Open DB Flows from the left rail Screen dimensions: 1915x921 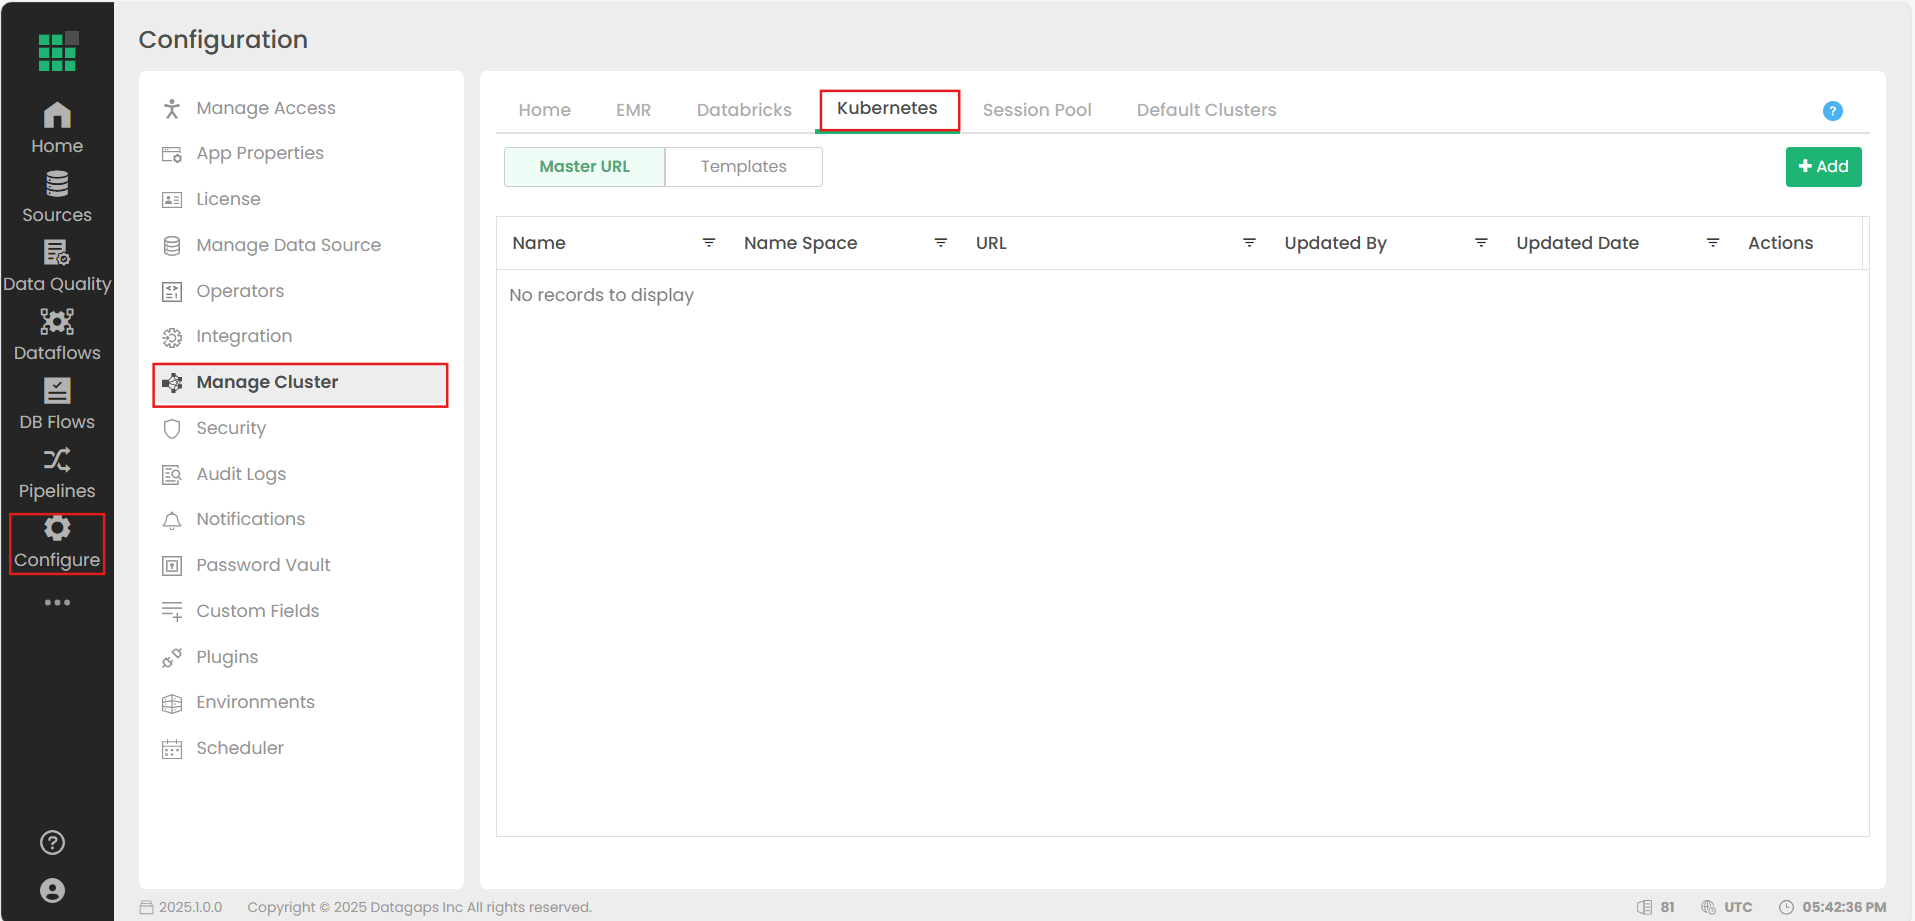(x=57, y=404)
